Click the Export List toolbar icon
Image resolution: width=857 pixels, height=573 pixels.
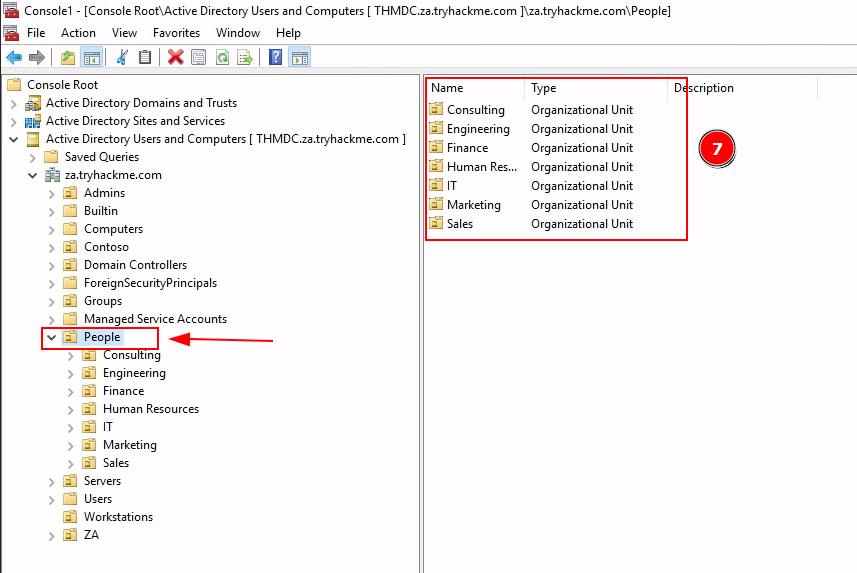(245, 57)
